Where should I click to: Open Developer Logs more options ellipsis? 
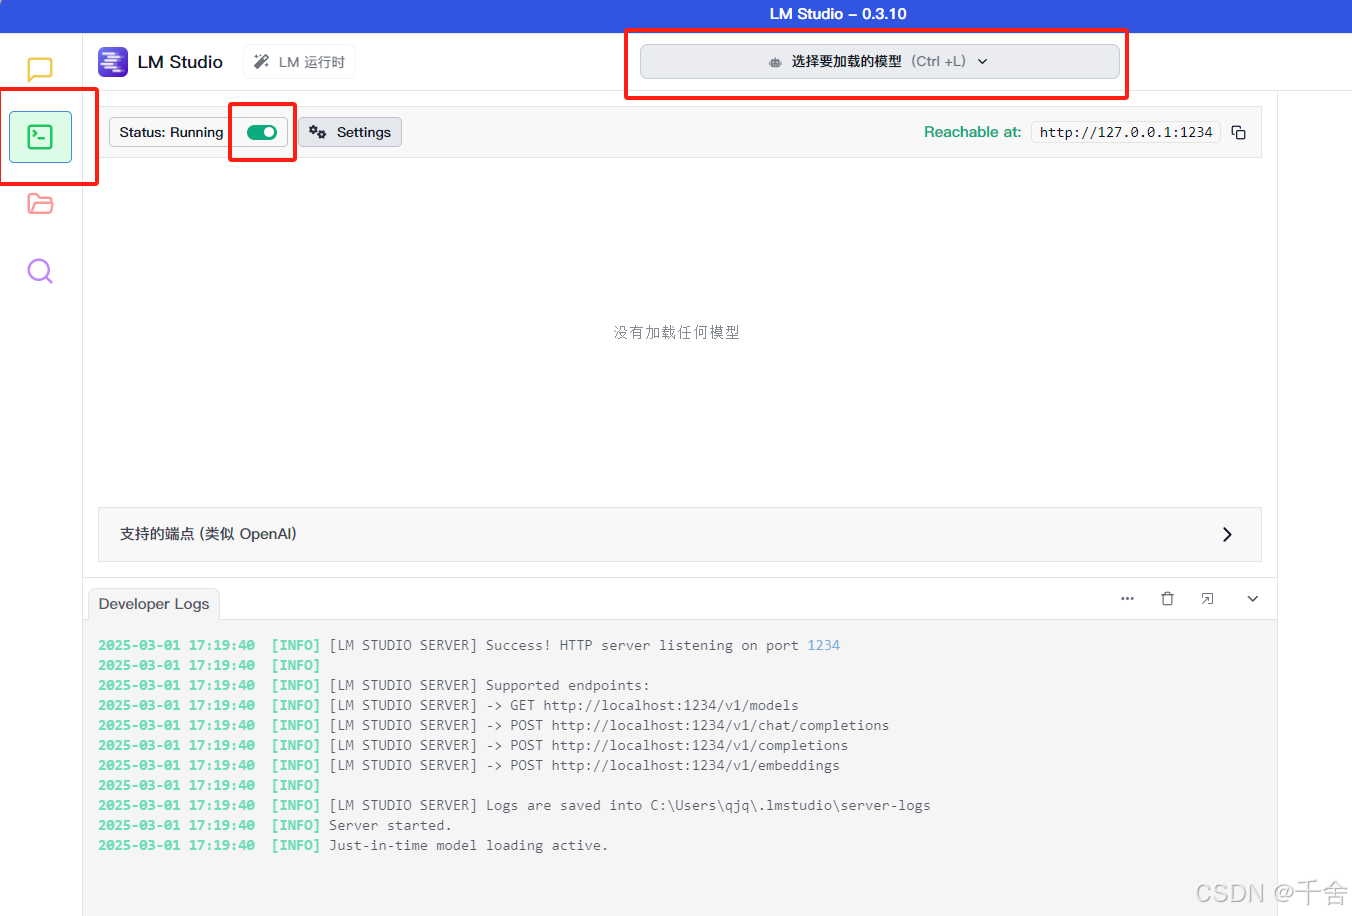pos(1127,598)
